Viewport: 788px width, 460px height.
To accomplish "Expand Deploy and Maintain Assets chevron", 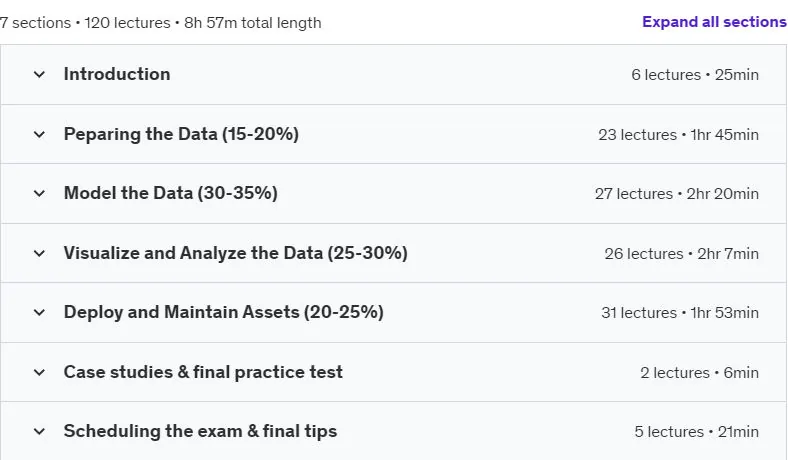I will click(39, 312).
